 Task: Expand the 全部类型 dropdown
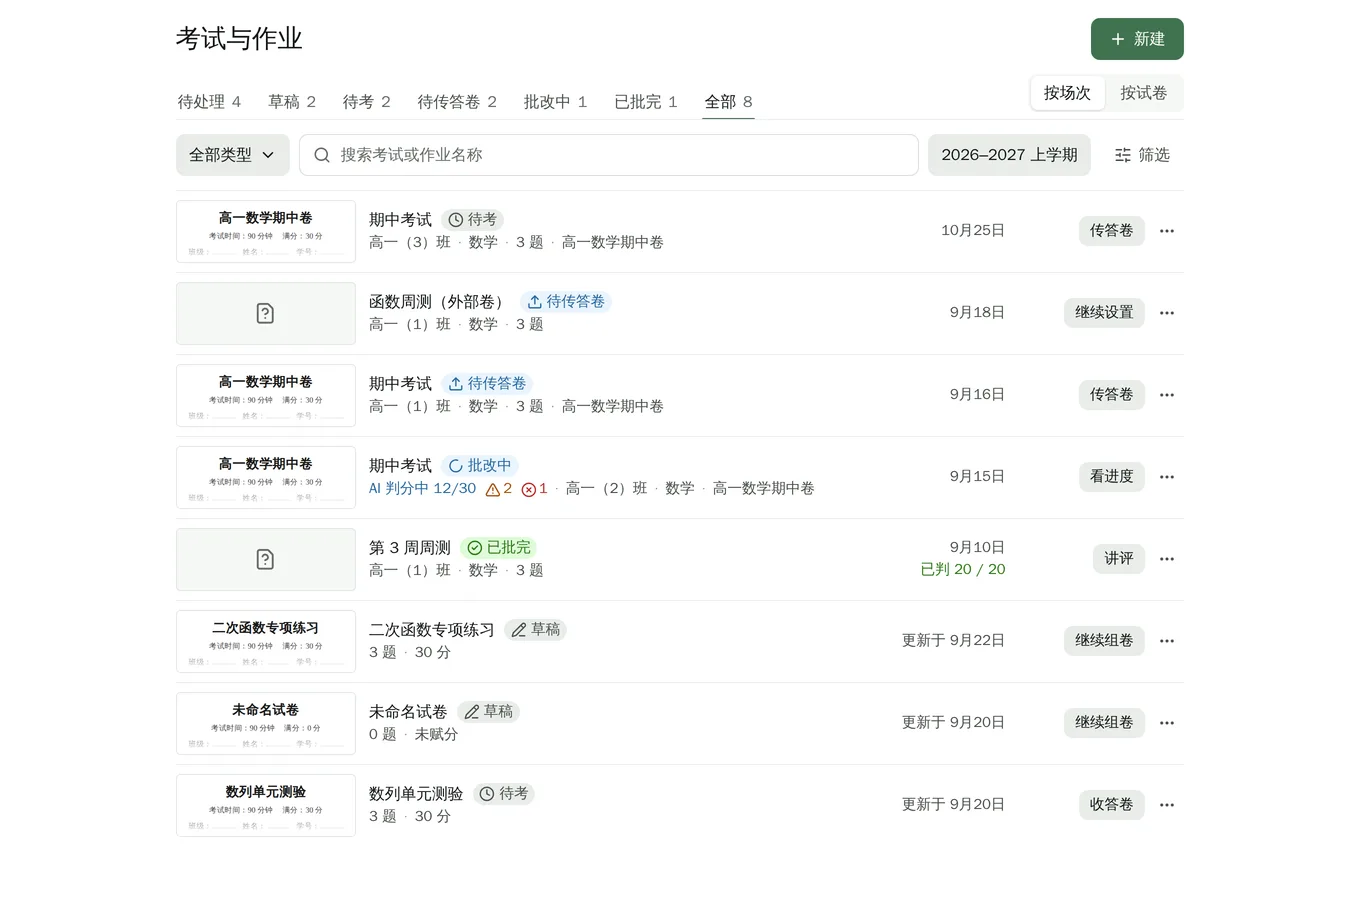232,155
